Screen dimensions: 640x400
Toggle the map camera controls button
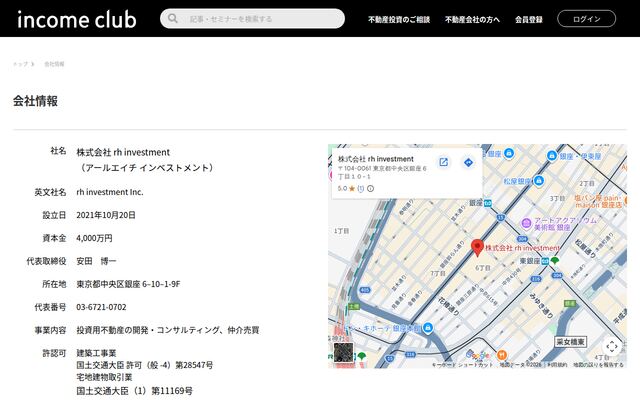(611, 347)
